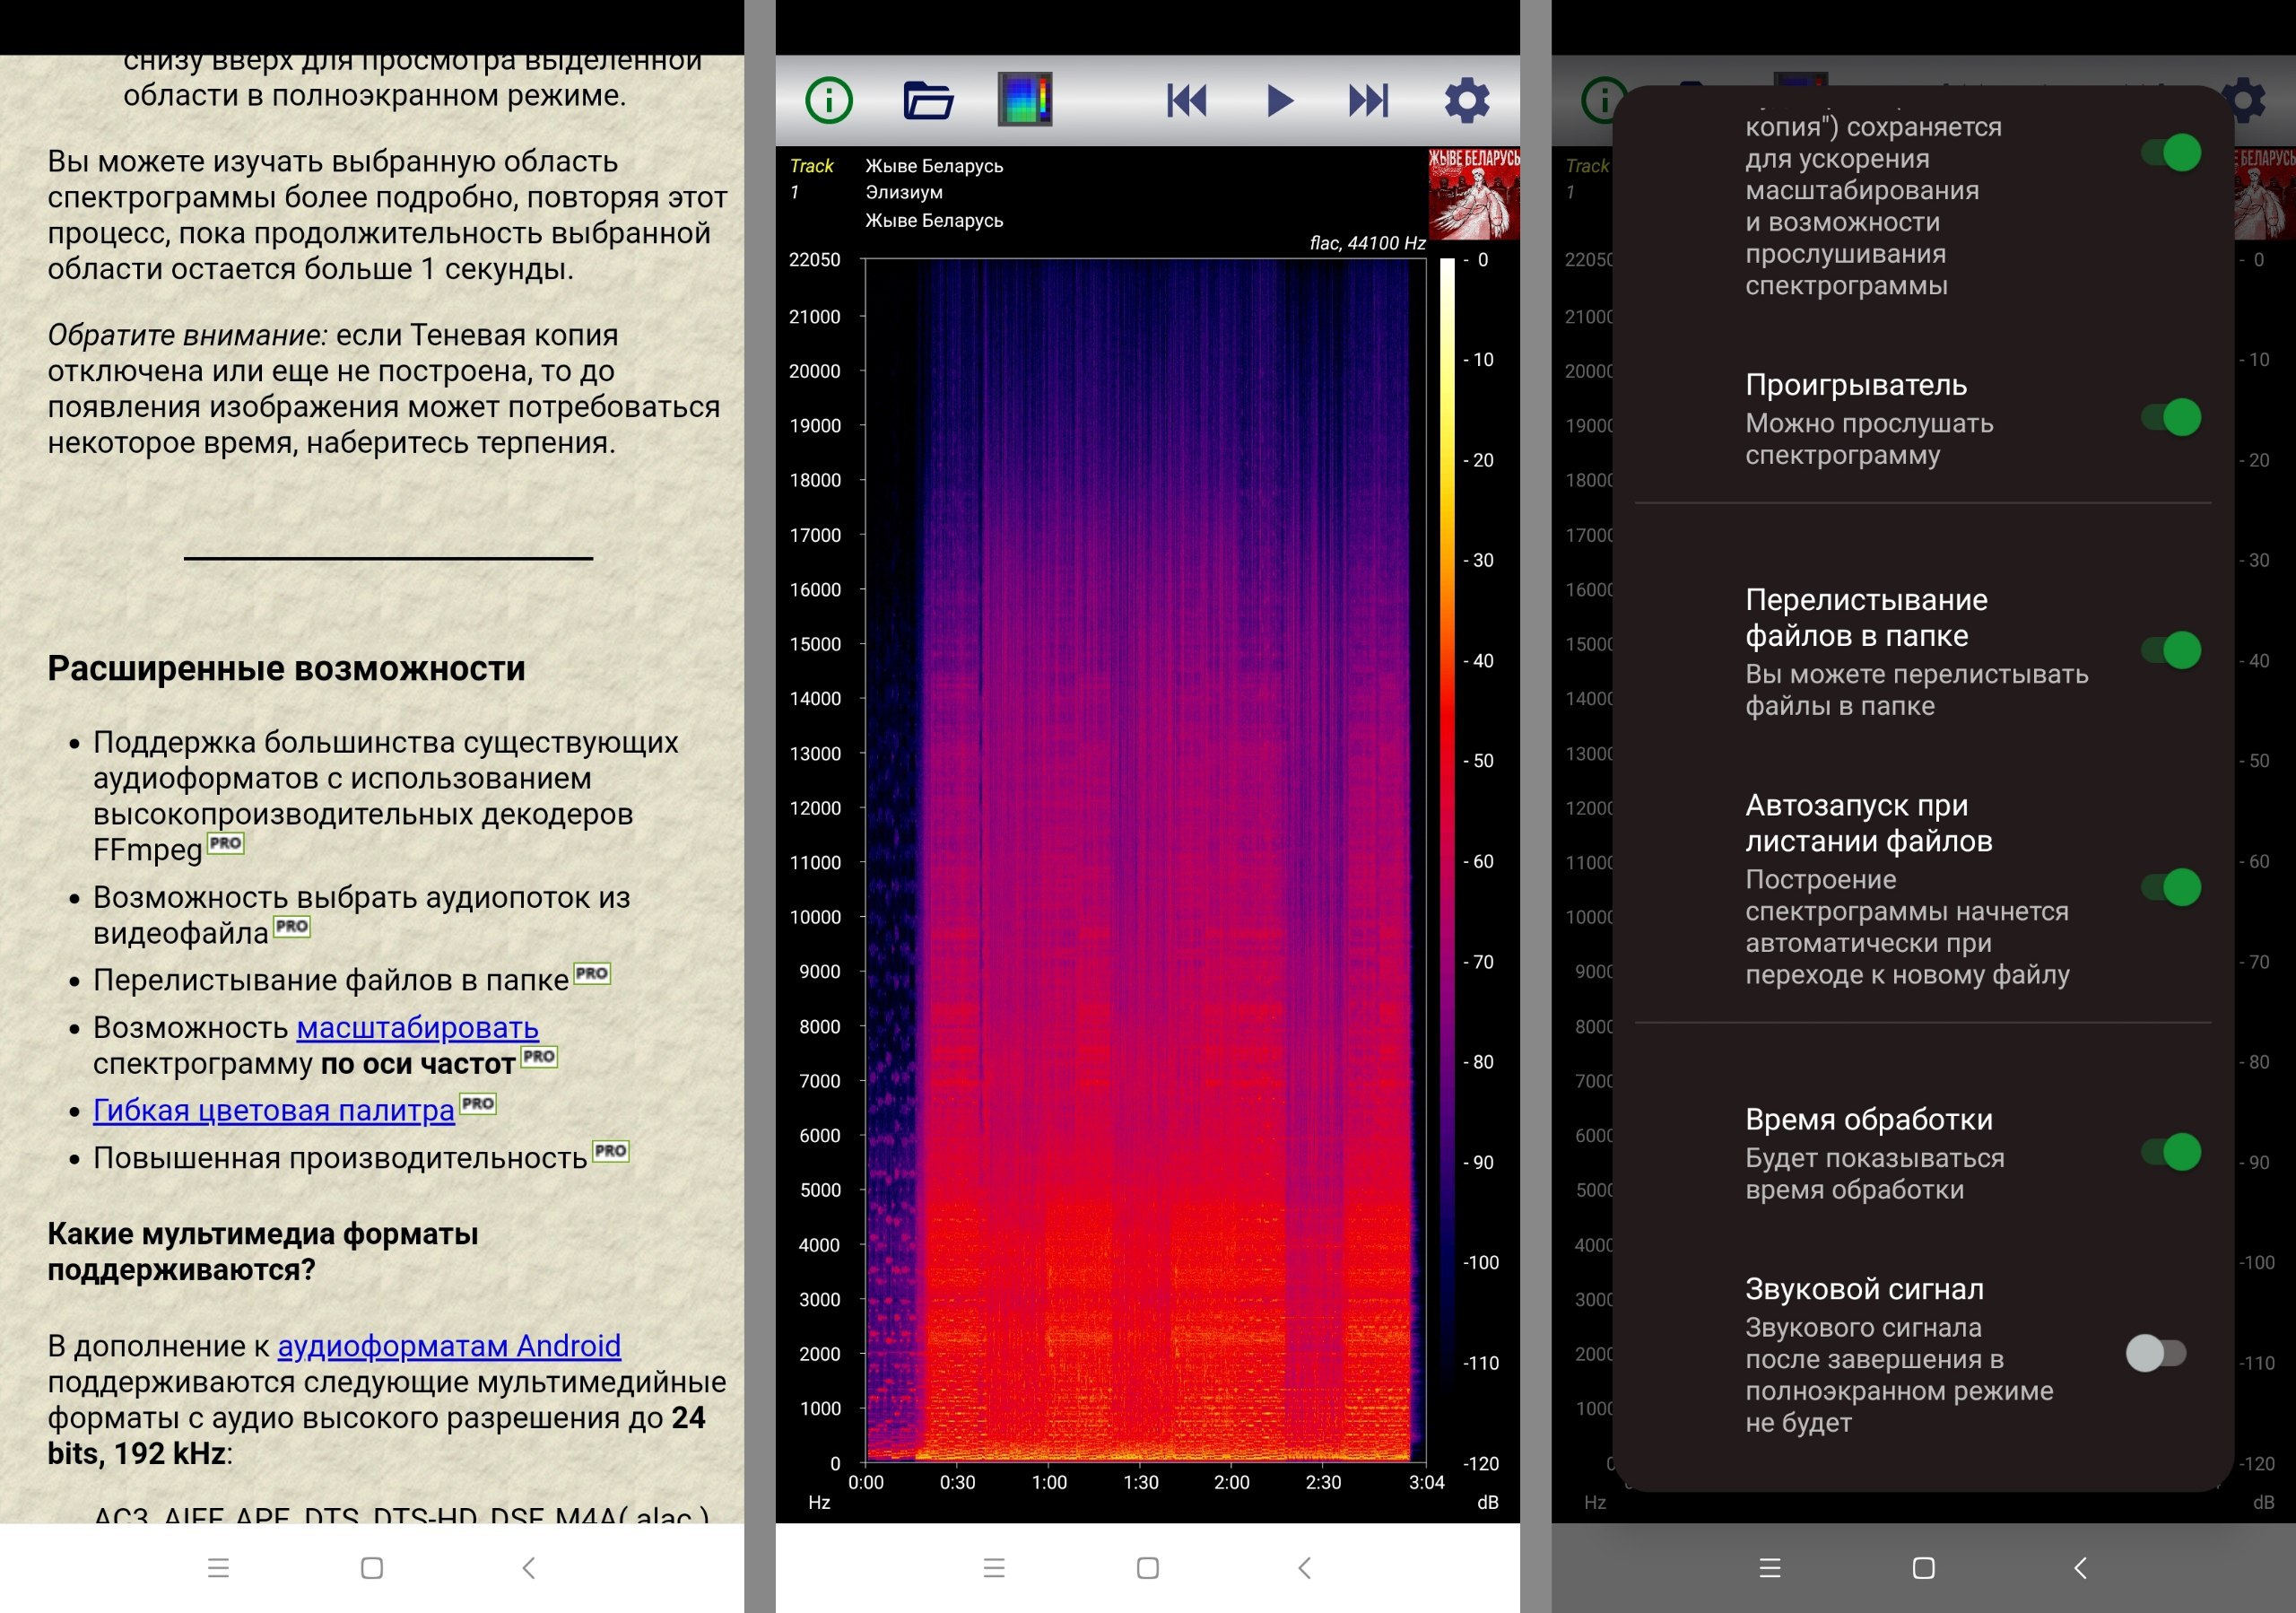Screen dimensions: 2296x1613
Task: Open the color palette spectrum icon
Action: click(x=1024, y=100)
